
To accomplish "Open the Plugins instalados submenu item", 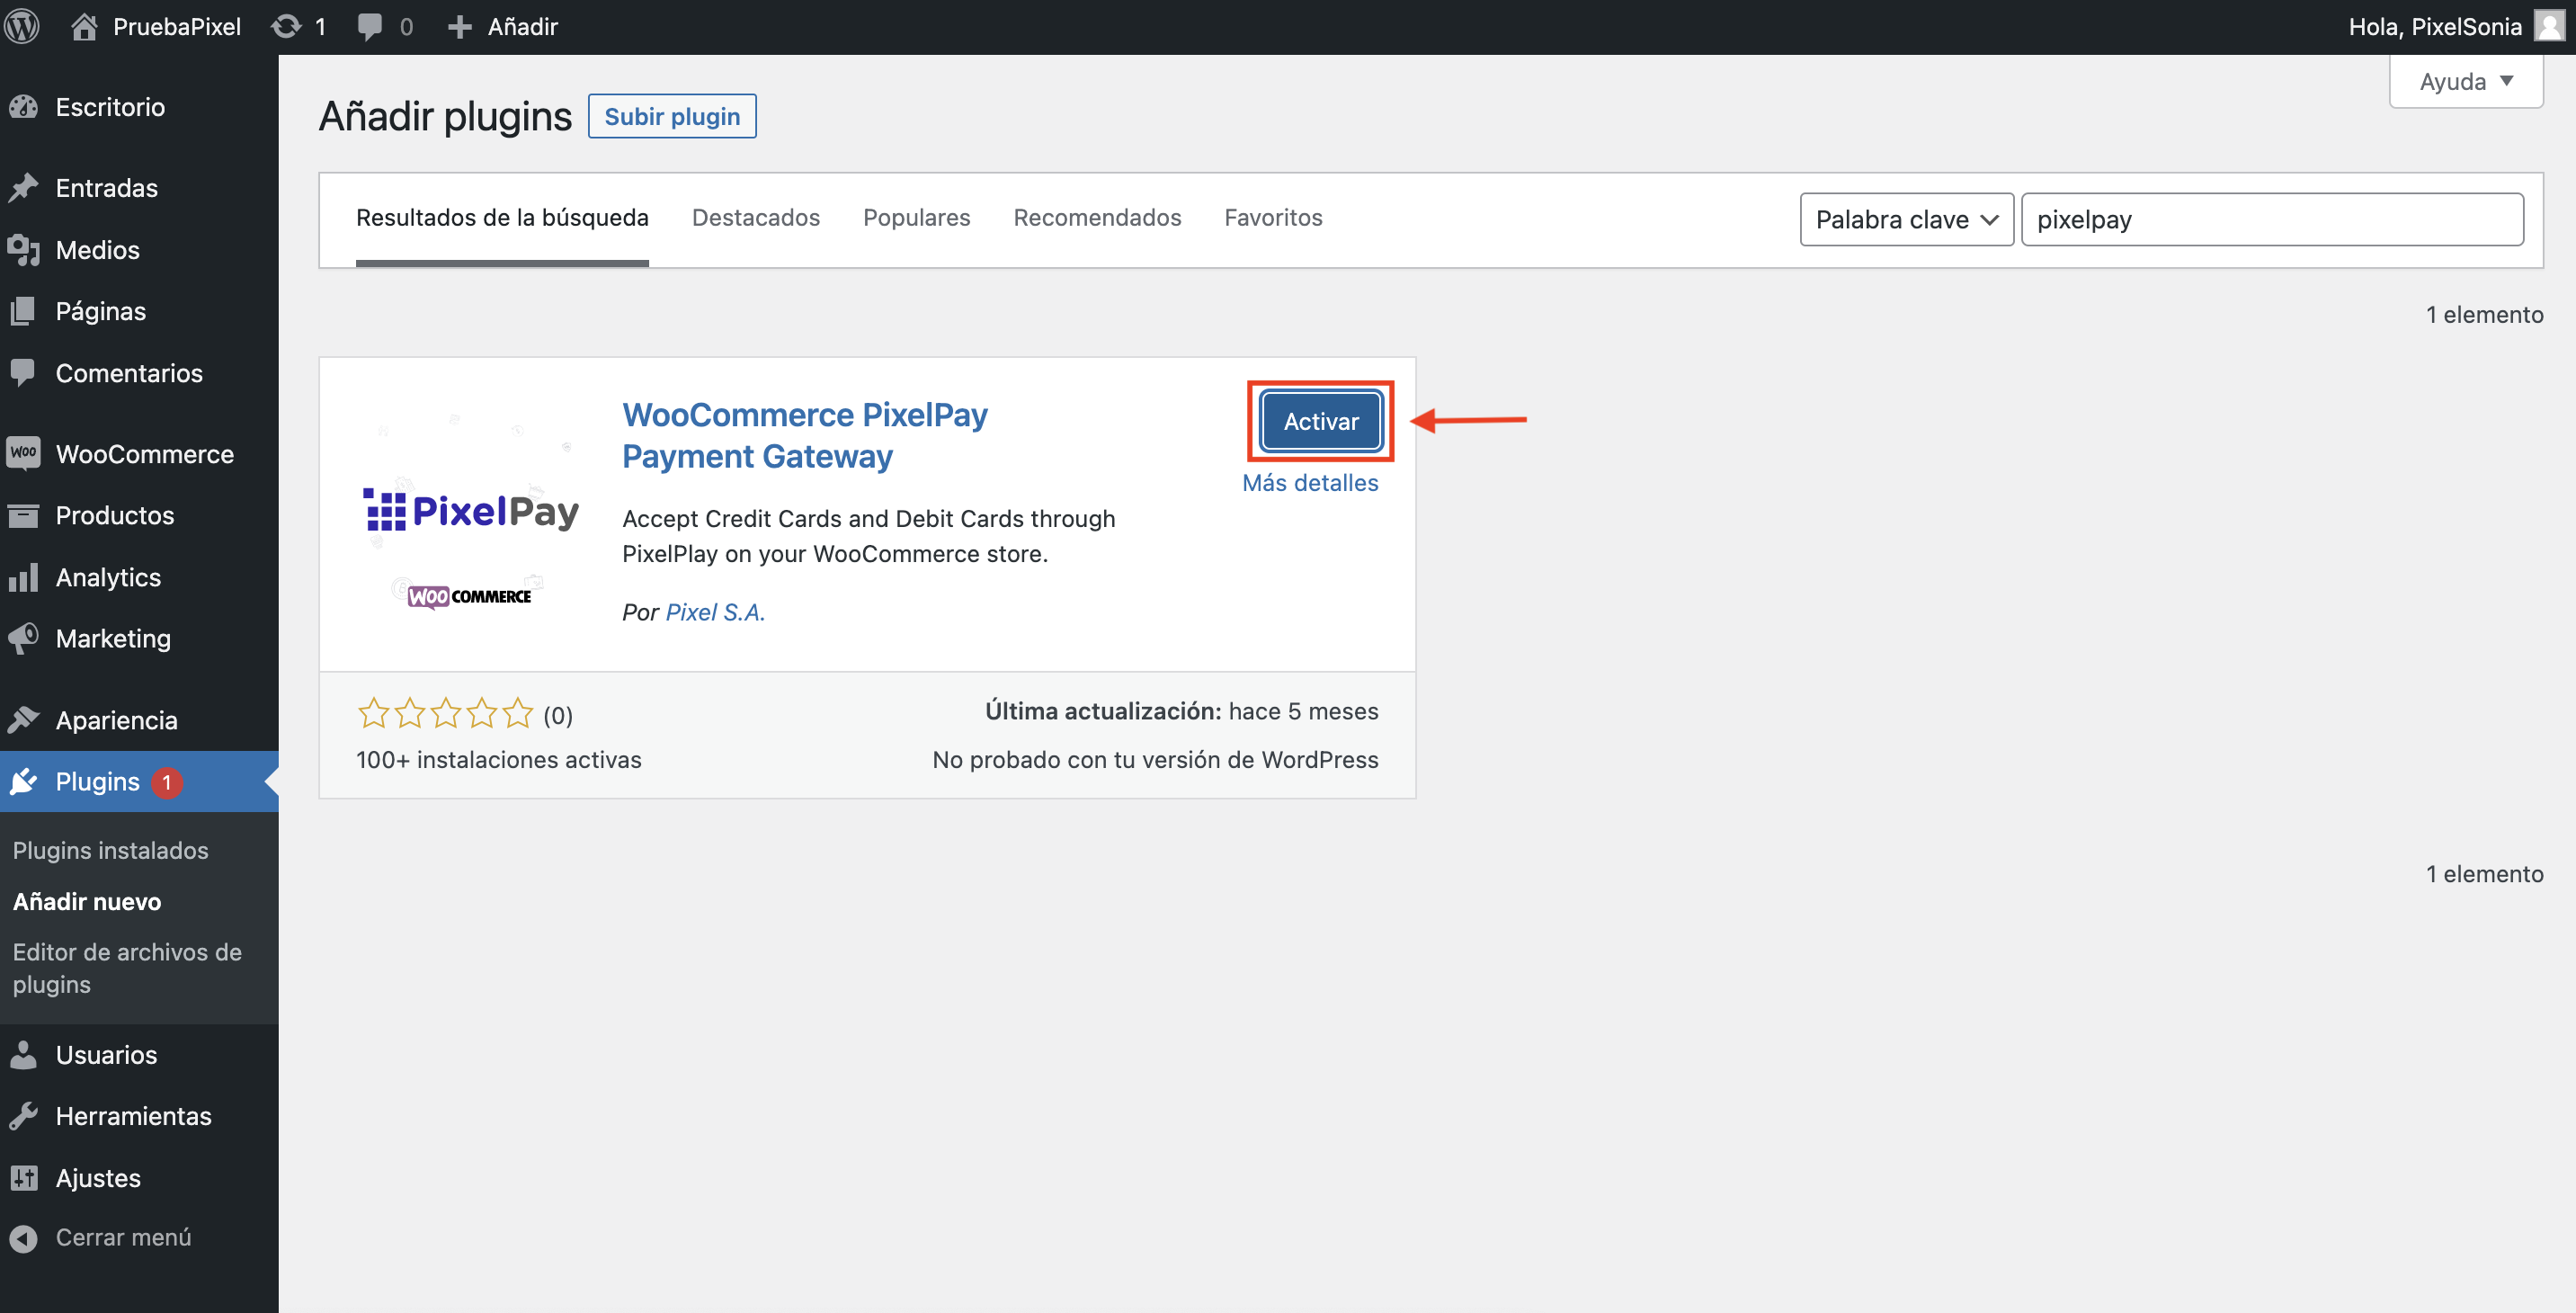I will (110, 850).
